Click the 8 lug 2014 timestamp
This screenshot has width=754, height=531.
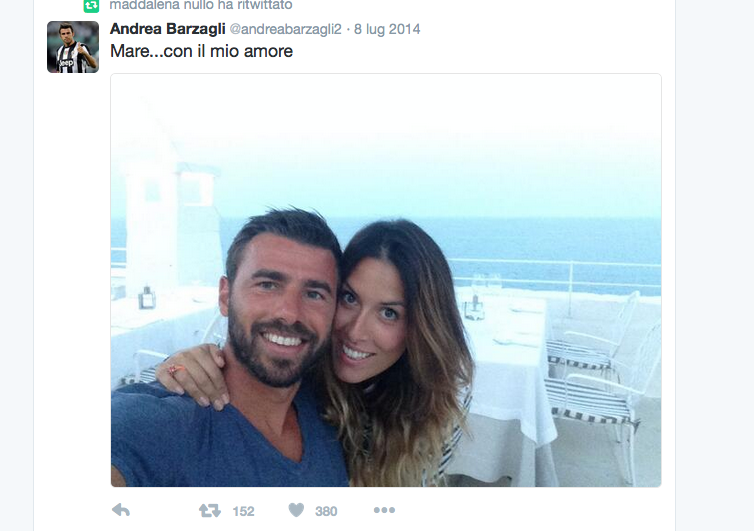tap(387, 29)
